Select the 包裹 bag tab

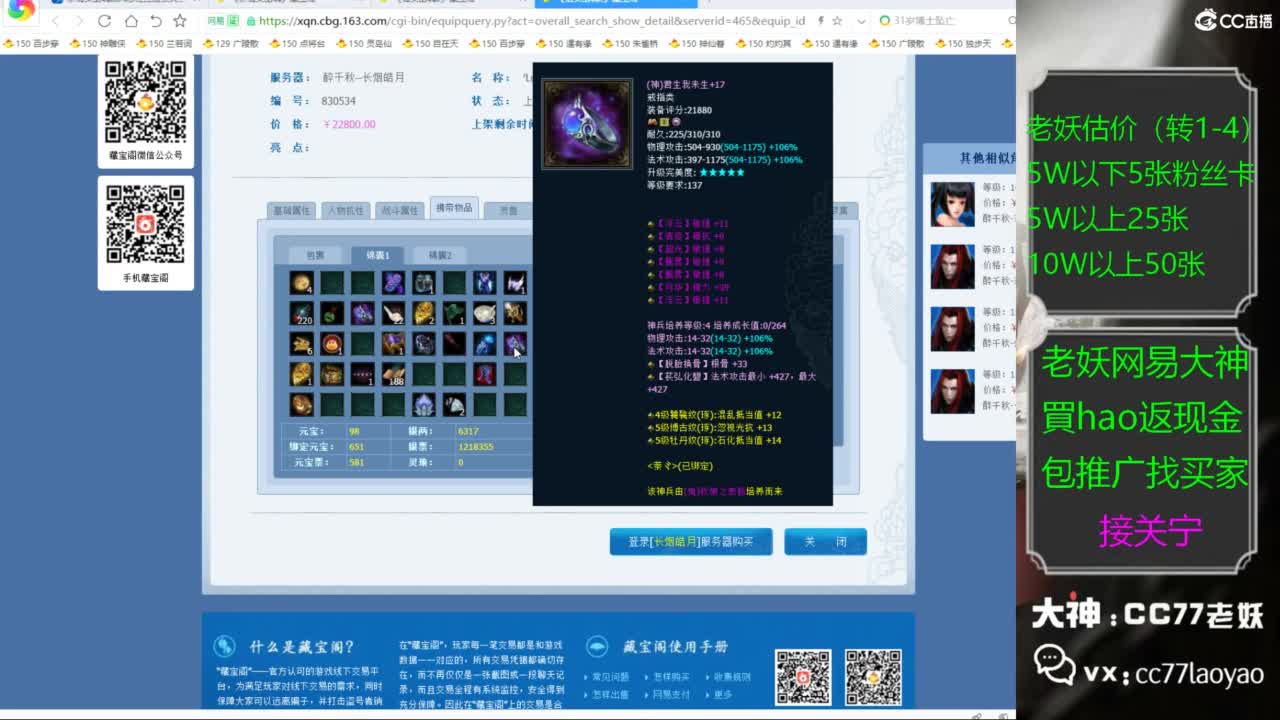[315, 255]
